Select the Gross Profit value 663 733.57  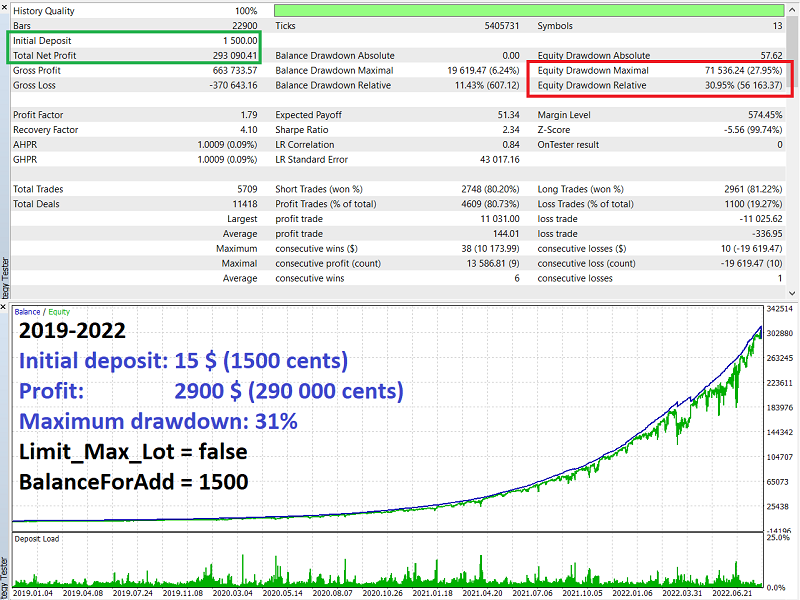235,70
